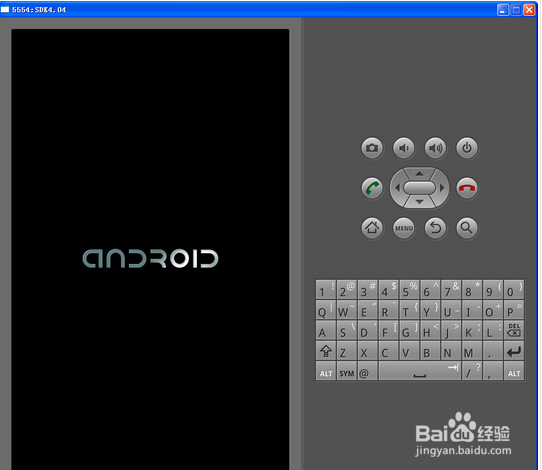542x470 pixels.
Task: Click the C key
Action: pos(389,350)
